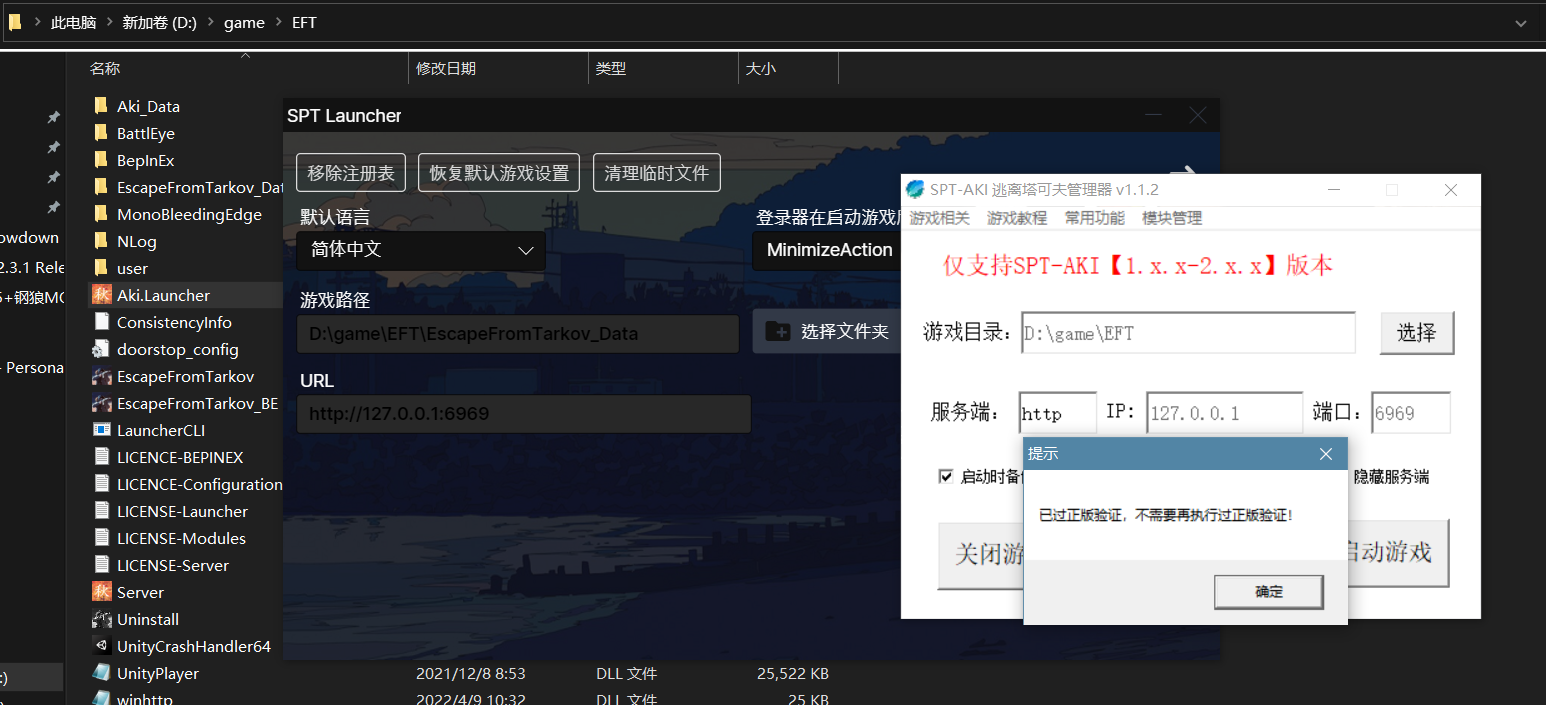Click the Server application icon

101,592
